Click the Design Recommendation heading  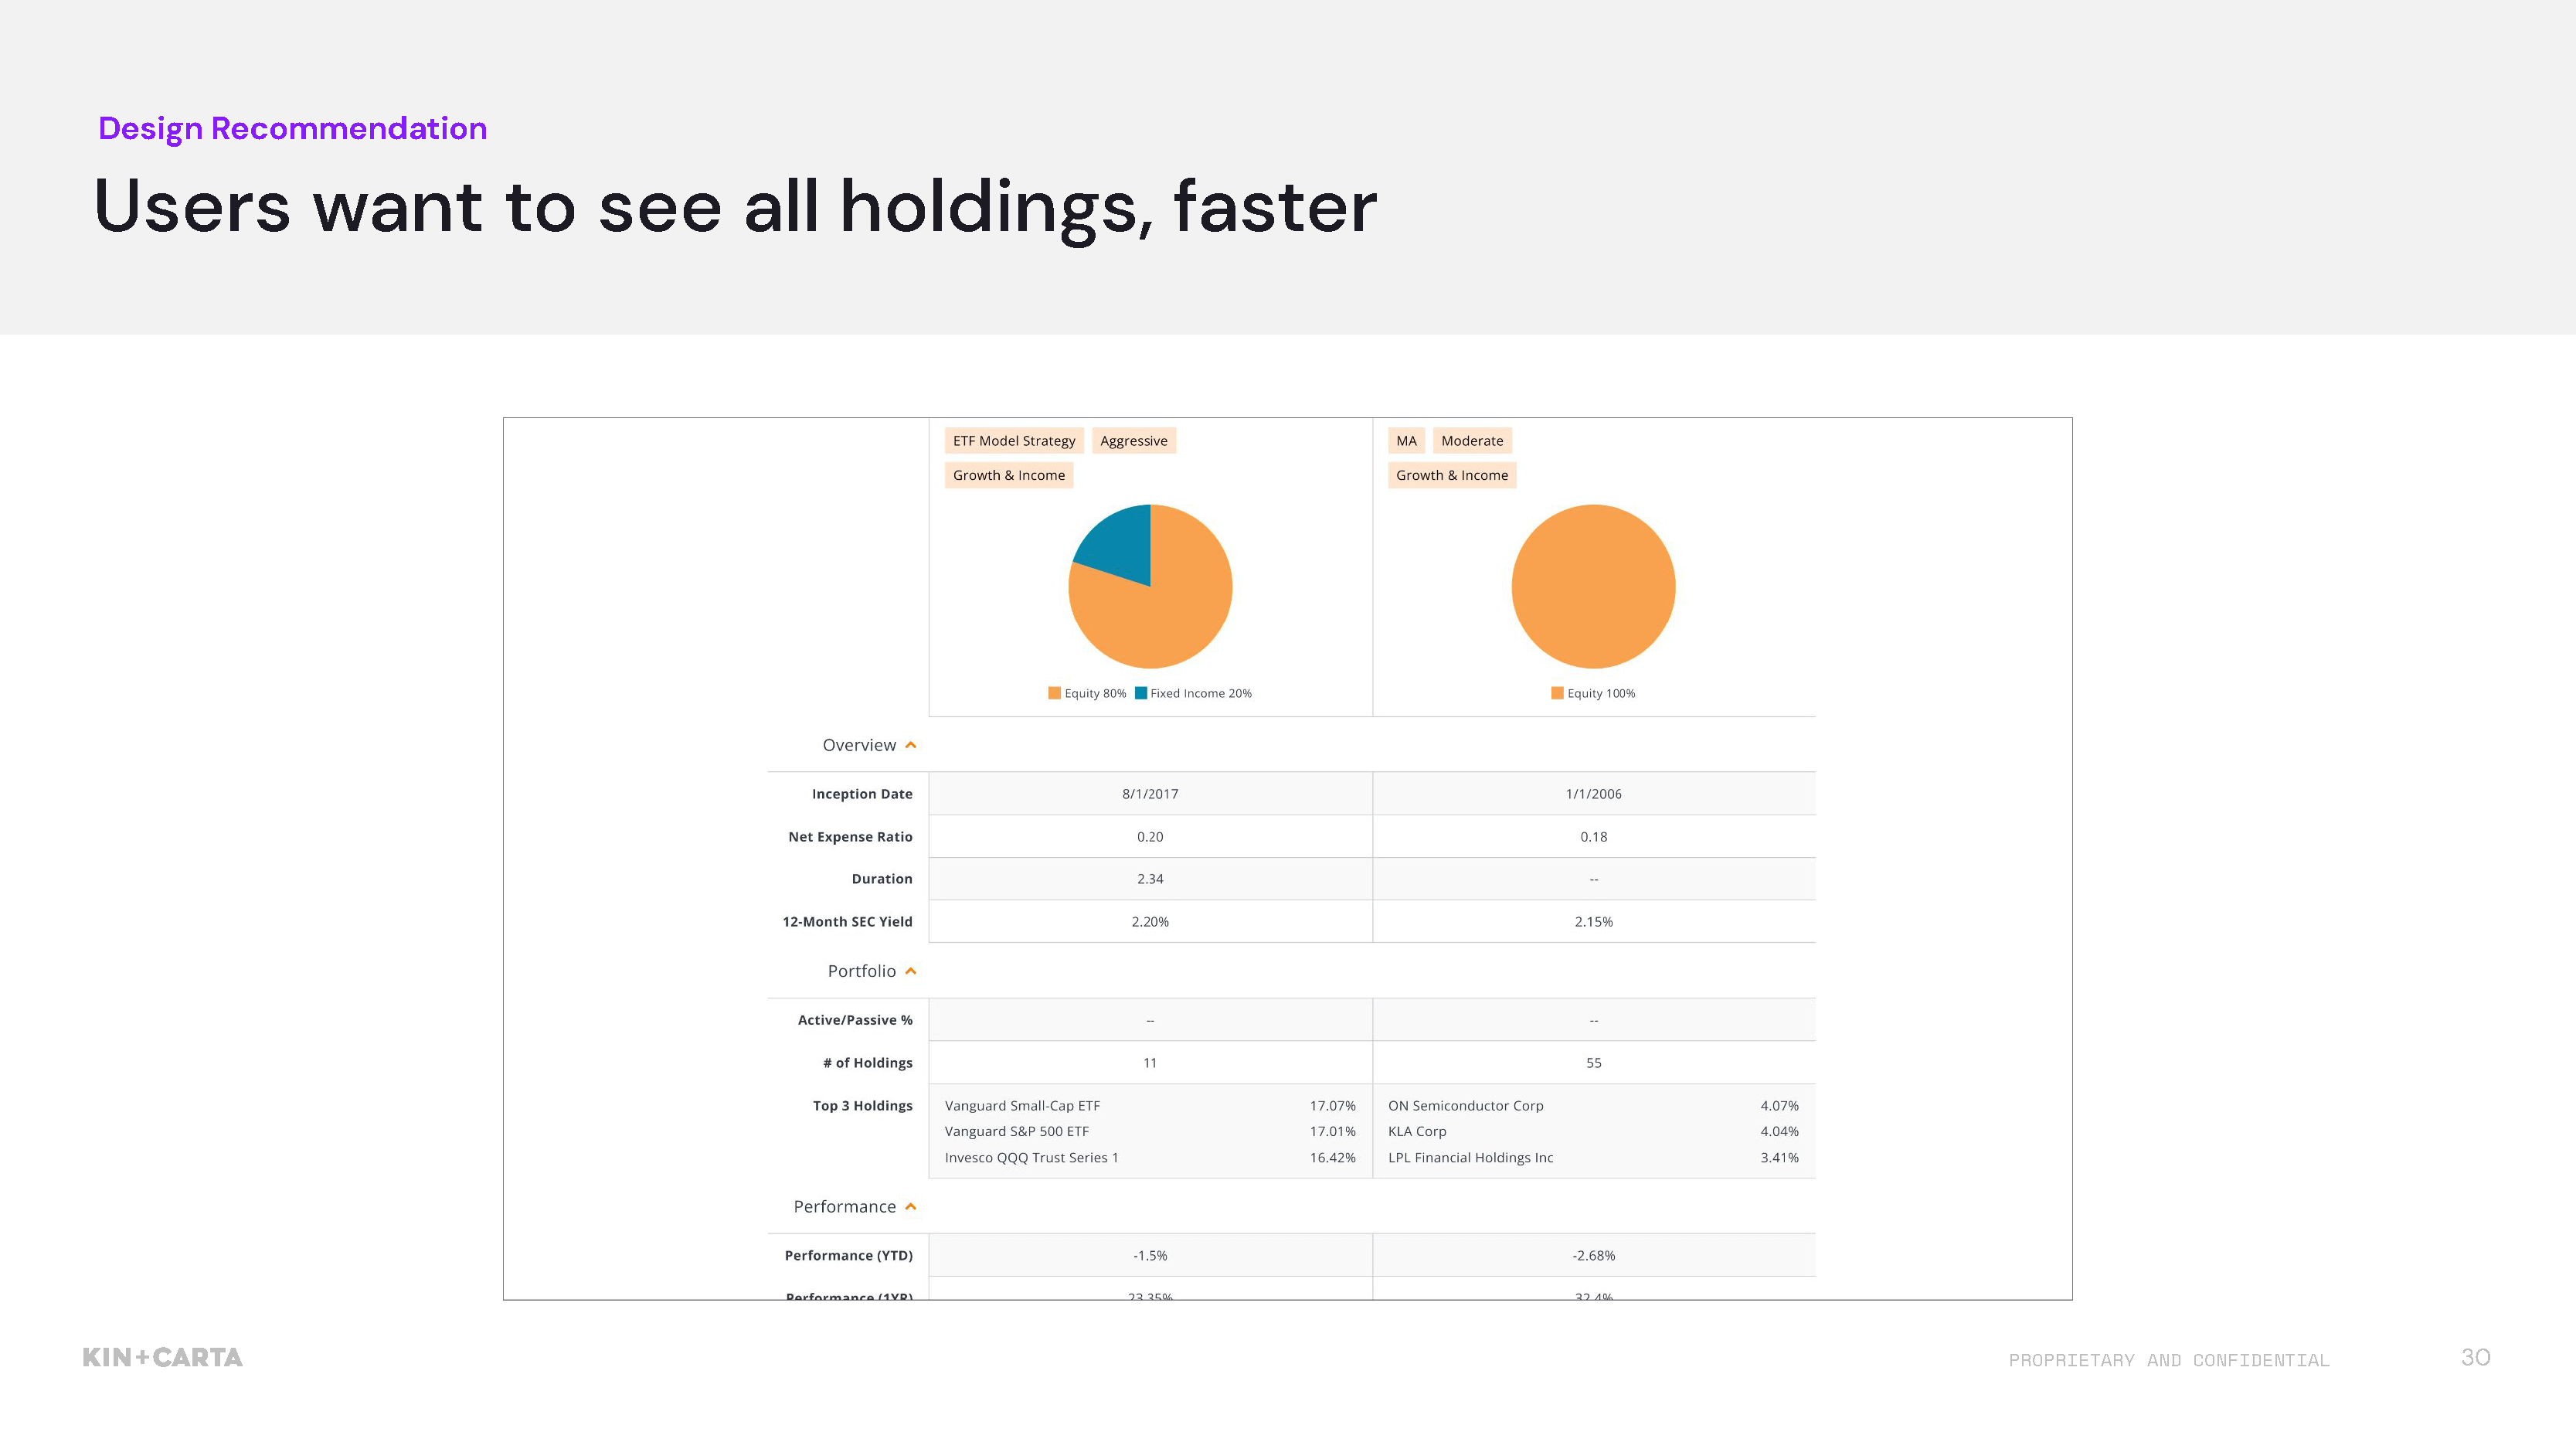point(292,129)
